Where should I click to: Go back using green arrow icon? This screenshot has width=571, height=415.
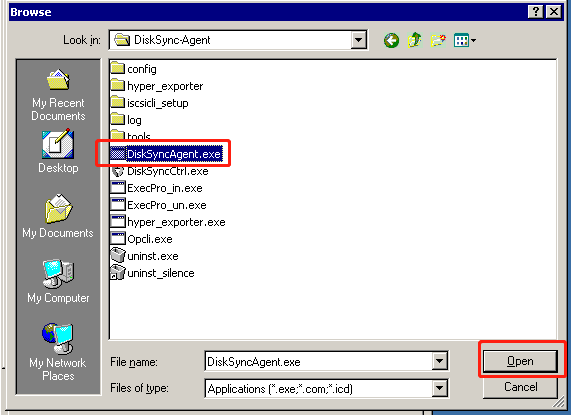[x=391, y=40]
